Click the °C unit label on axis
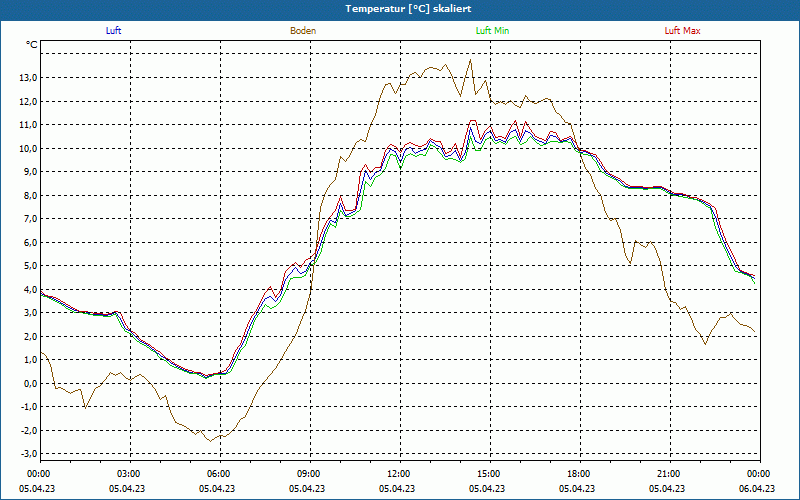 point(32,45)
